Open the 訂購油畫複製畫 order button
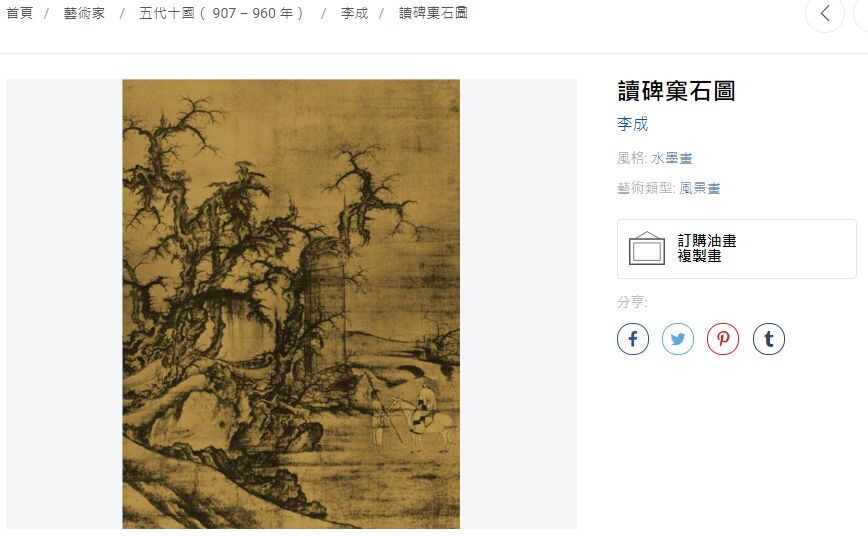This screenshot has height=536, width=868. point(737,249)
